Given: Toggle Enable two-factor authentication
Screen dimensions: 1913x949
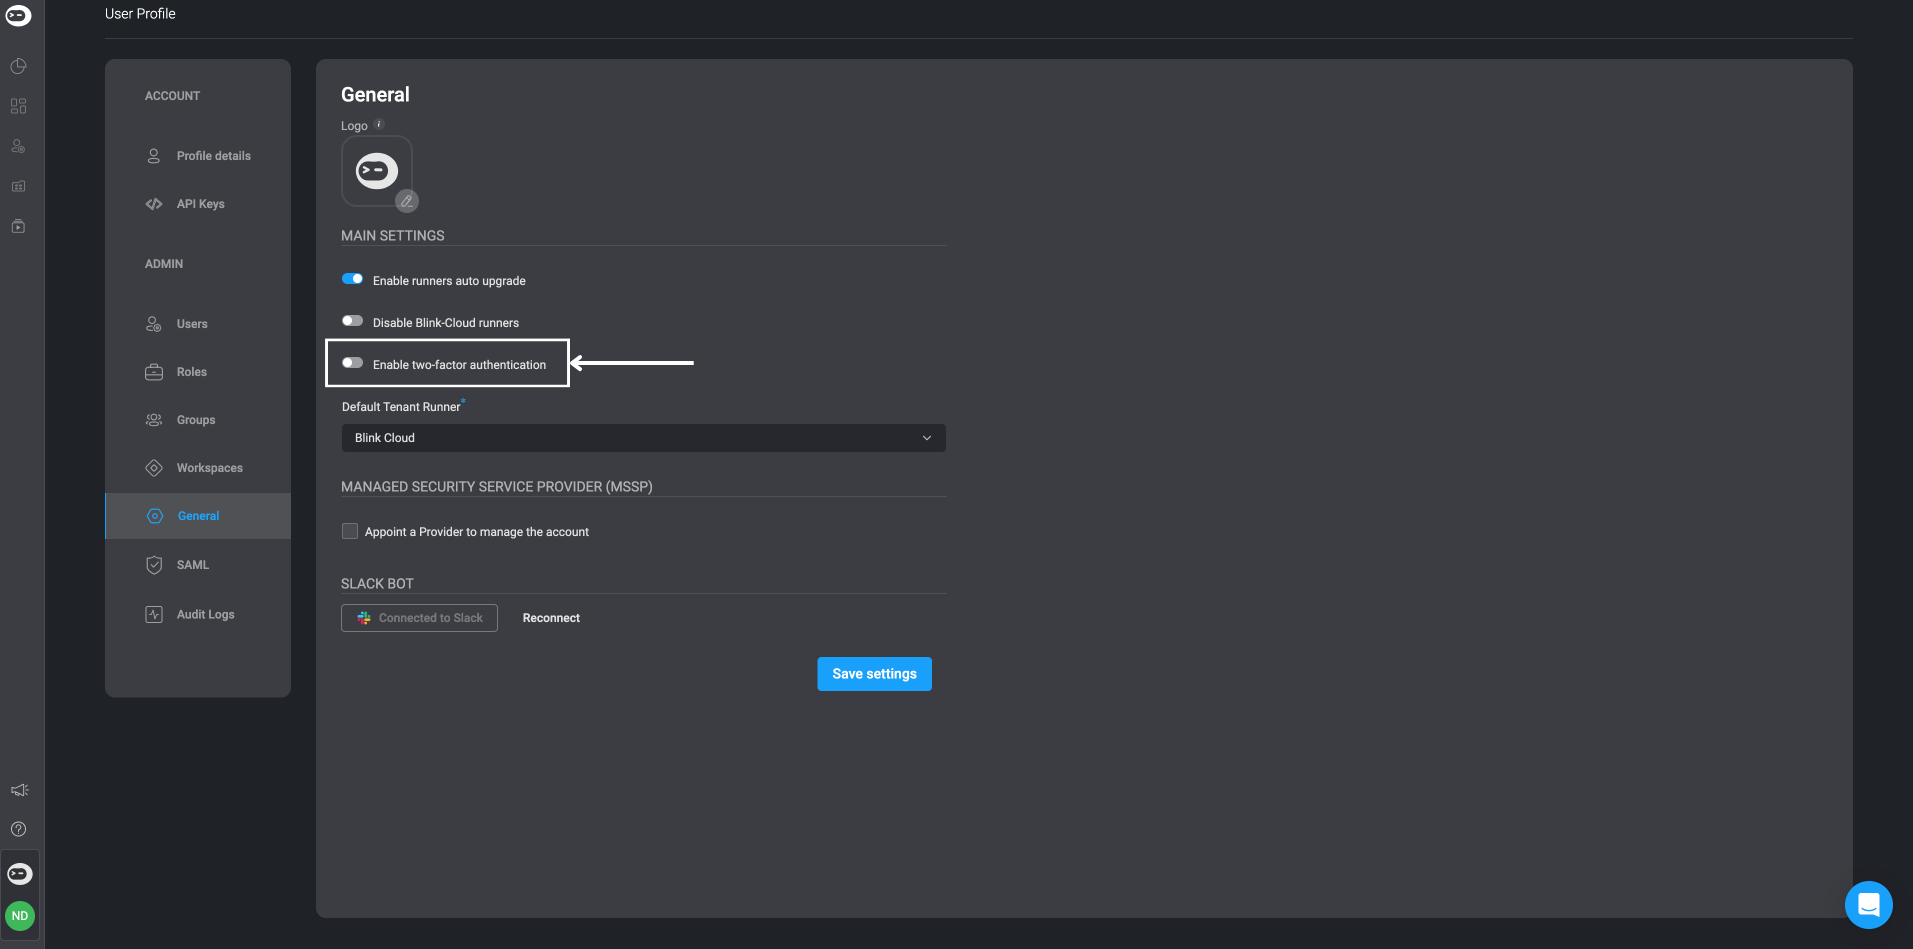Looking at the screenshot, I should [x=352, y=363].
